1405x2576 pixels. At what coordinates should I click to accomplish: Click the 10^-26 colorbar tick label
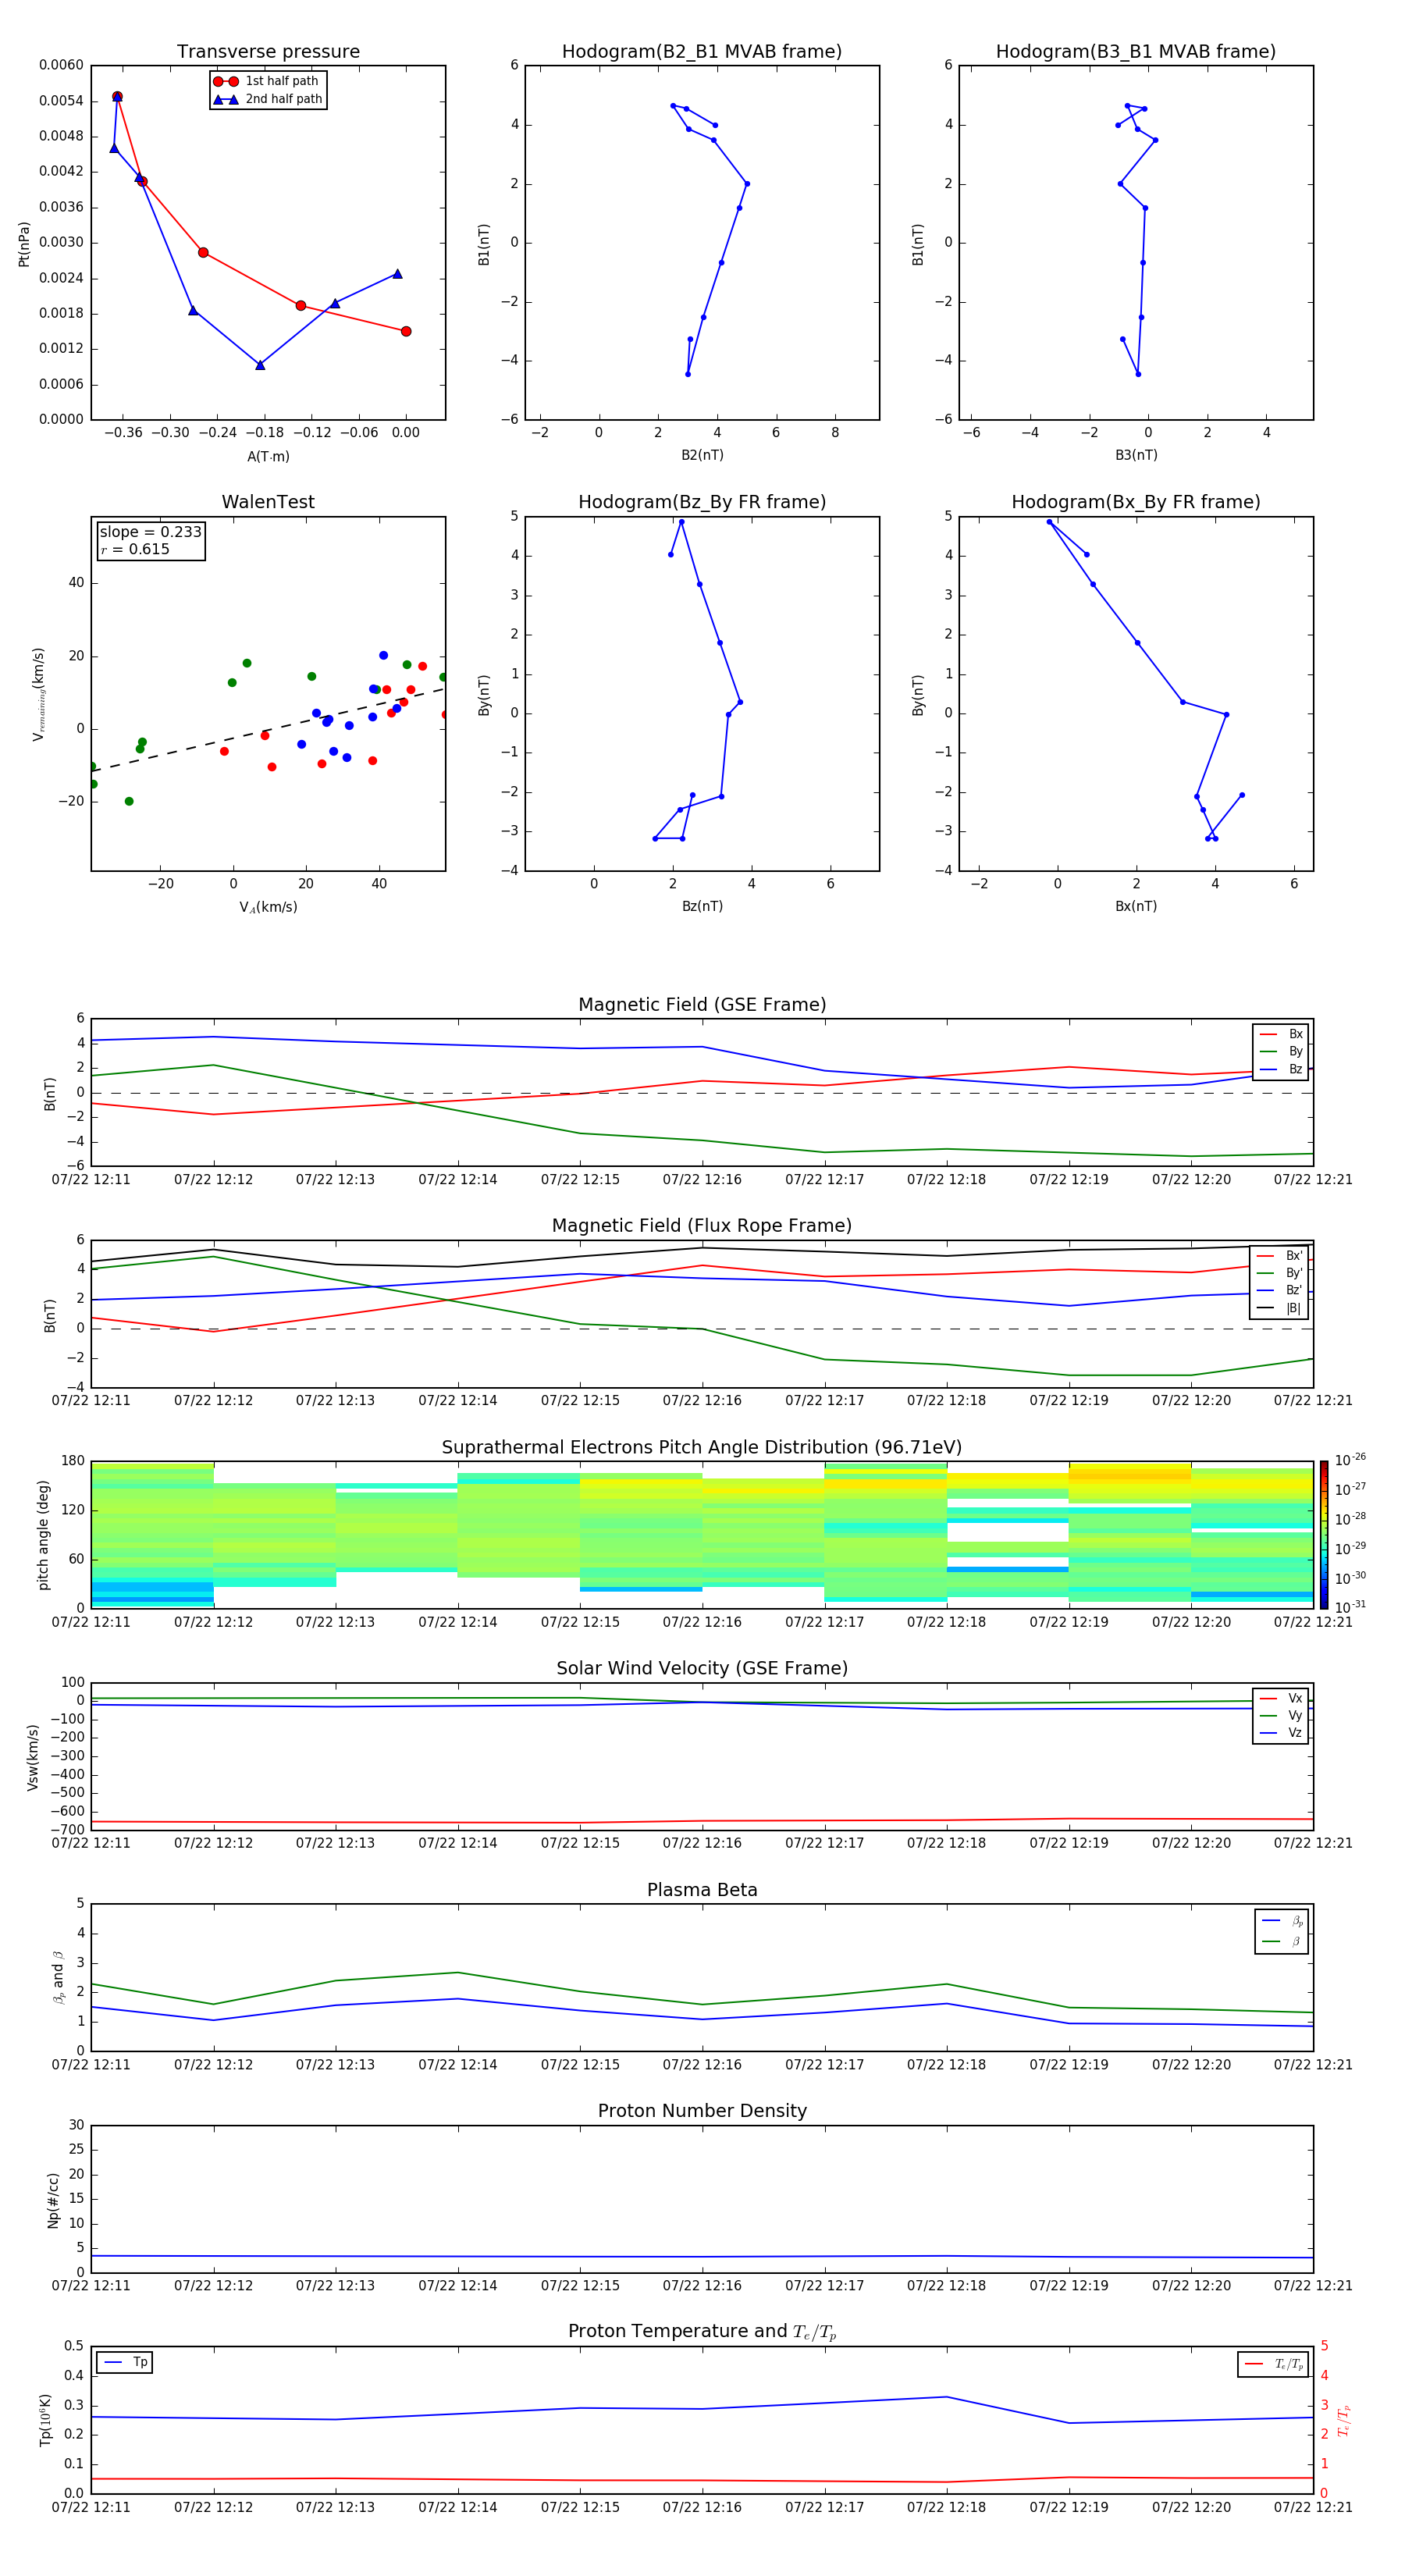coord(1350,1460)
